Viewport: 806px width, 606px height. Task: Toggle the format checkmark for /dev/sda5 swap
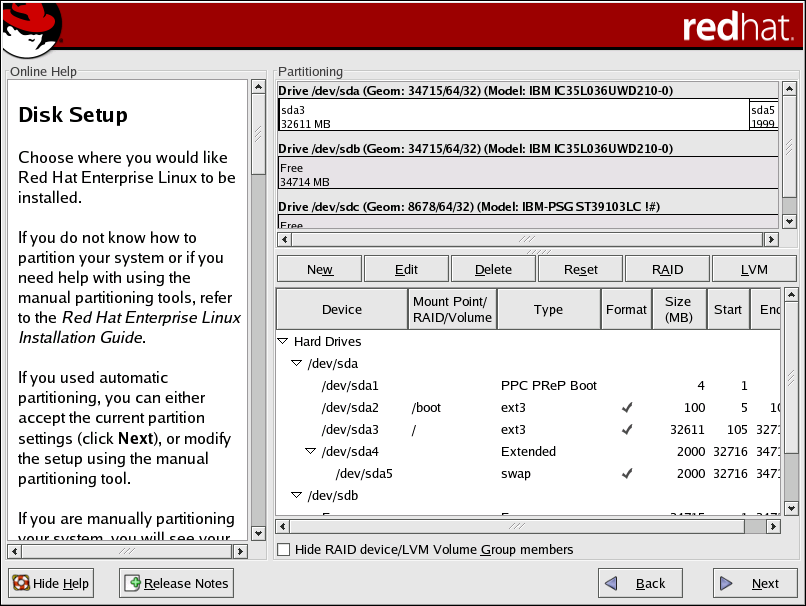pos(626,474)
